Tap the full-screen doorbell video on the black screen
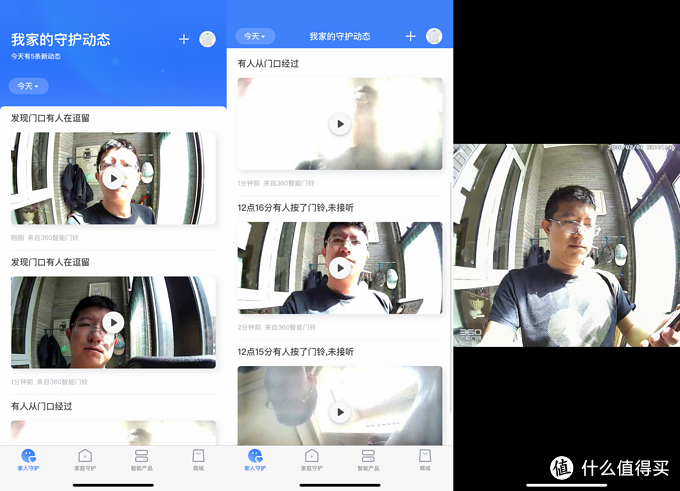 pos(566,246)
